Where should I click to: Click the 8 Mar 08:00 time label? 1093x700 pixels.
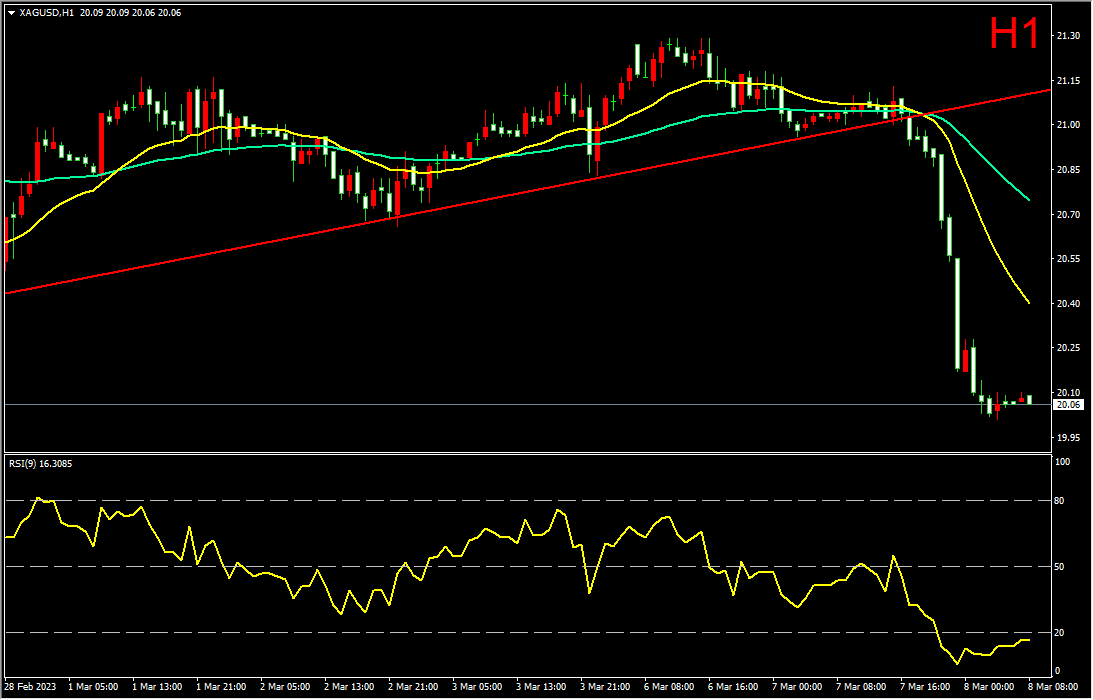point(1055,687)
